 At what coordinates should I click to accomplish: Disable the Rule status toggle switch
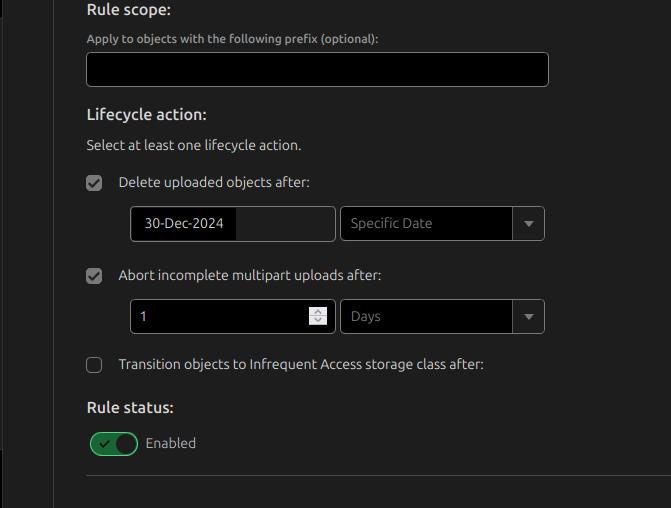tap(114, 444)
